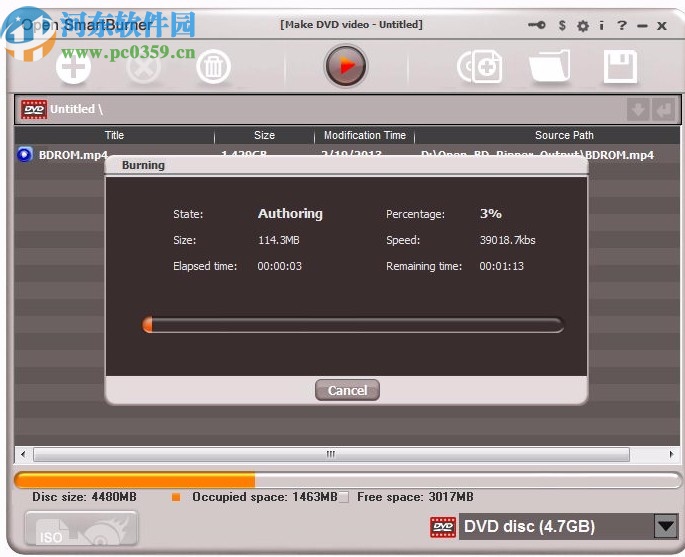The image size is (685, 557).
Task: Minimize the Open SmartBurner window
Action: coord(642,26)
